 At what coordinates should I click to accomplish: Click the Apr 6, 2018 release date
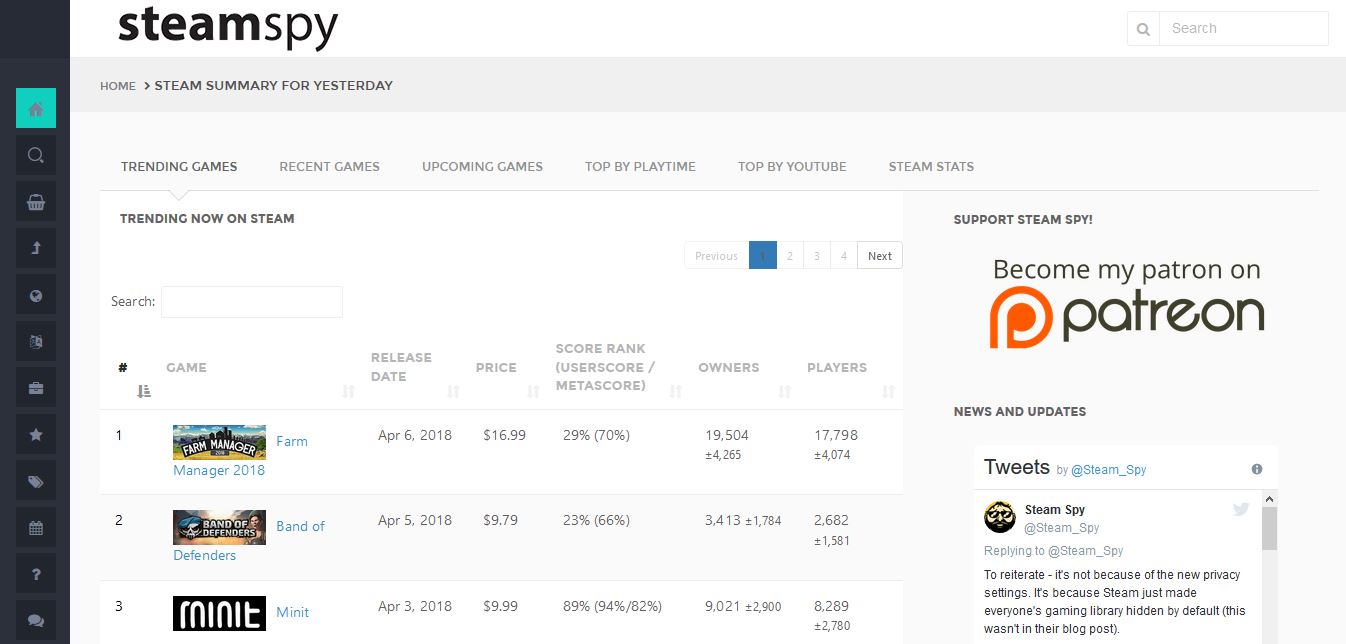pos(415,435)
